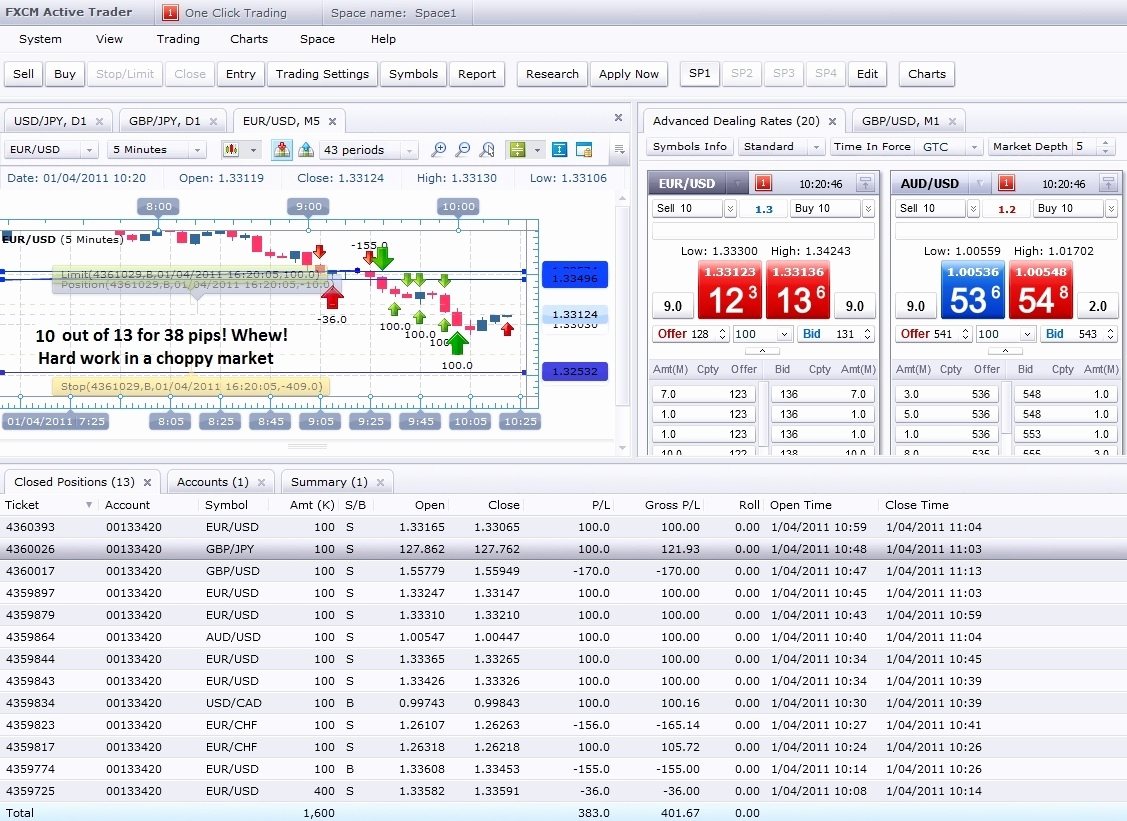The height and width of the screenshot is (821, 1127).
Task: Click the pin icon on AUD/USD rate tile
Action: (1108, 183)
